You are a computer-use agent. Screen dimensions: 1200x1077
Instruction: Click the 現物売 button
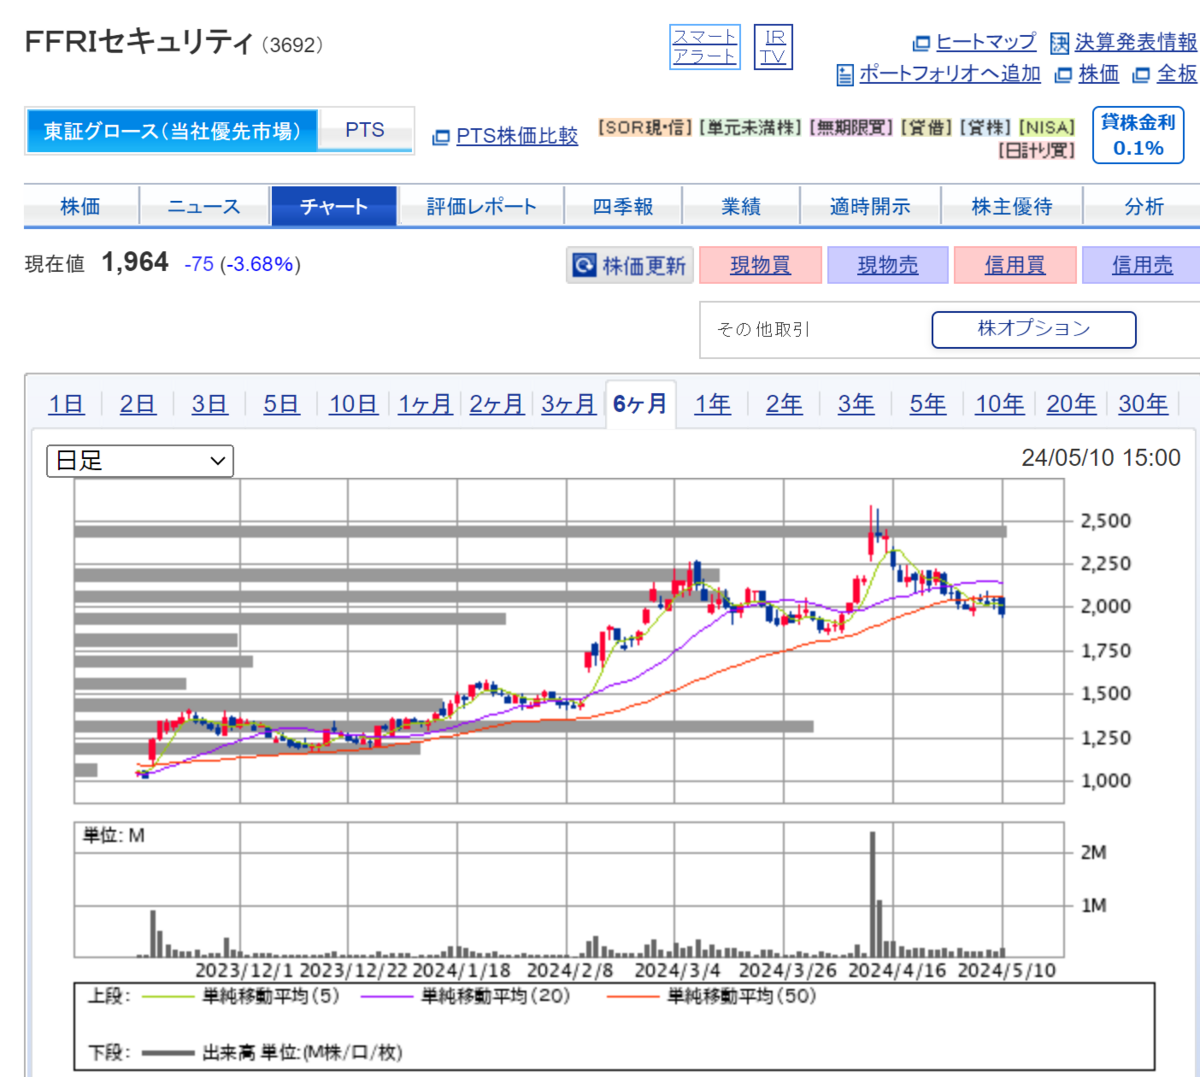tap(888, 265)
